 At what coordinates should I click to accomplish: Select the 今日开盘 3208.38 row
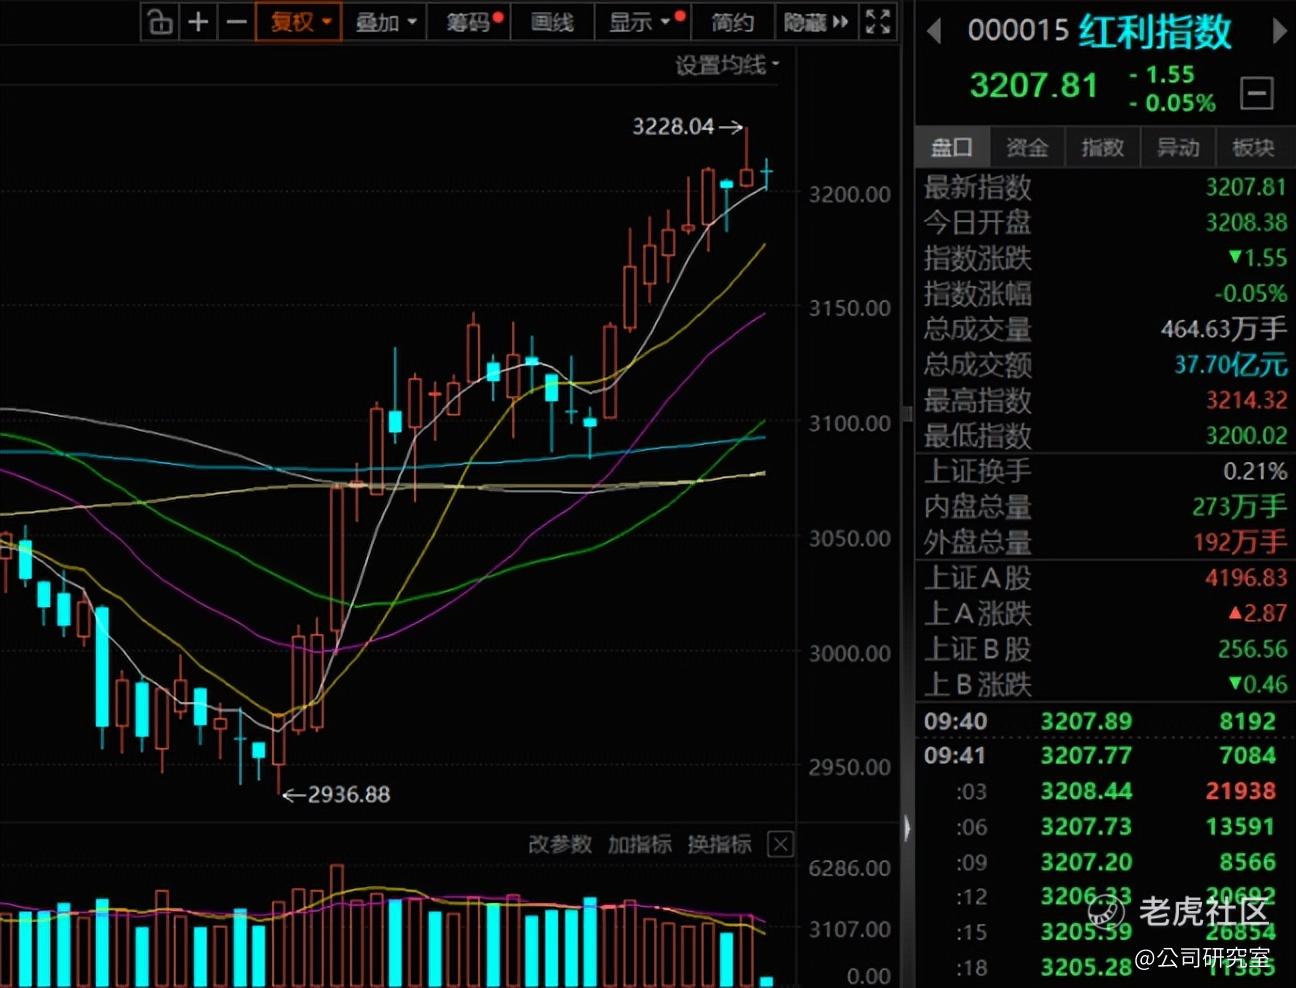coord(1105,222)
